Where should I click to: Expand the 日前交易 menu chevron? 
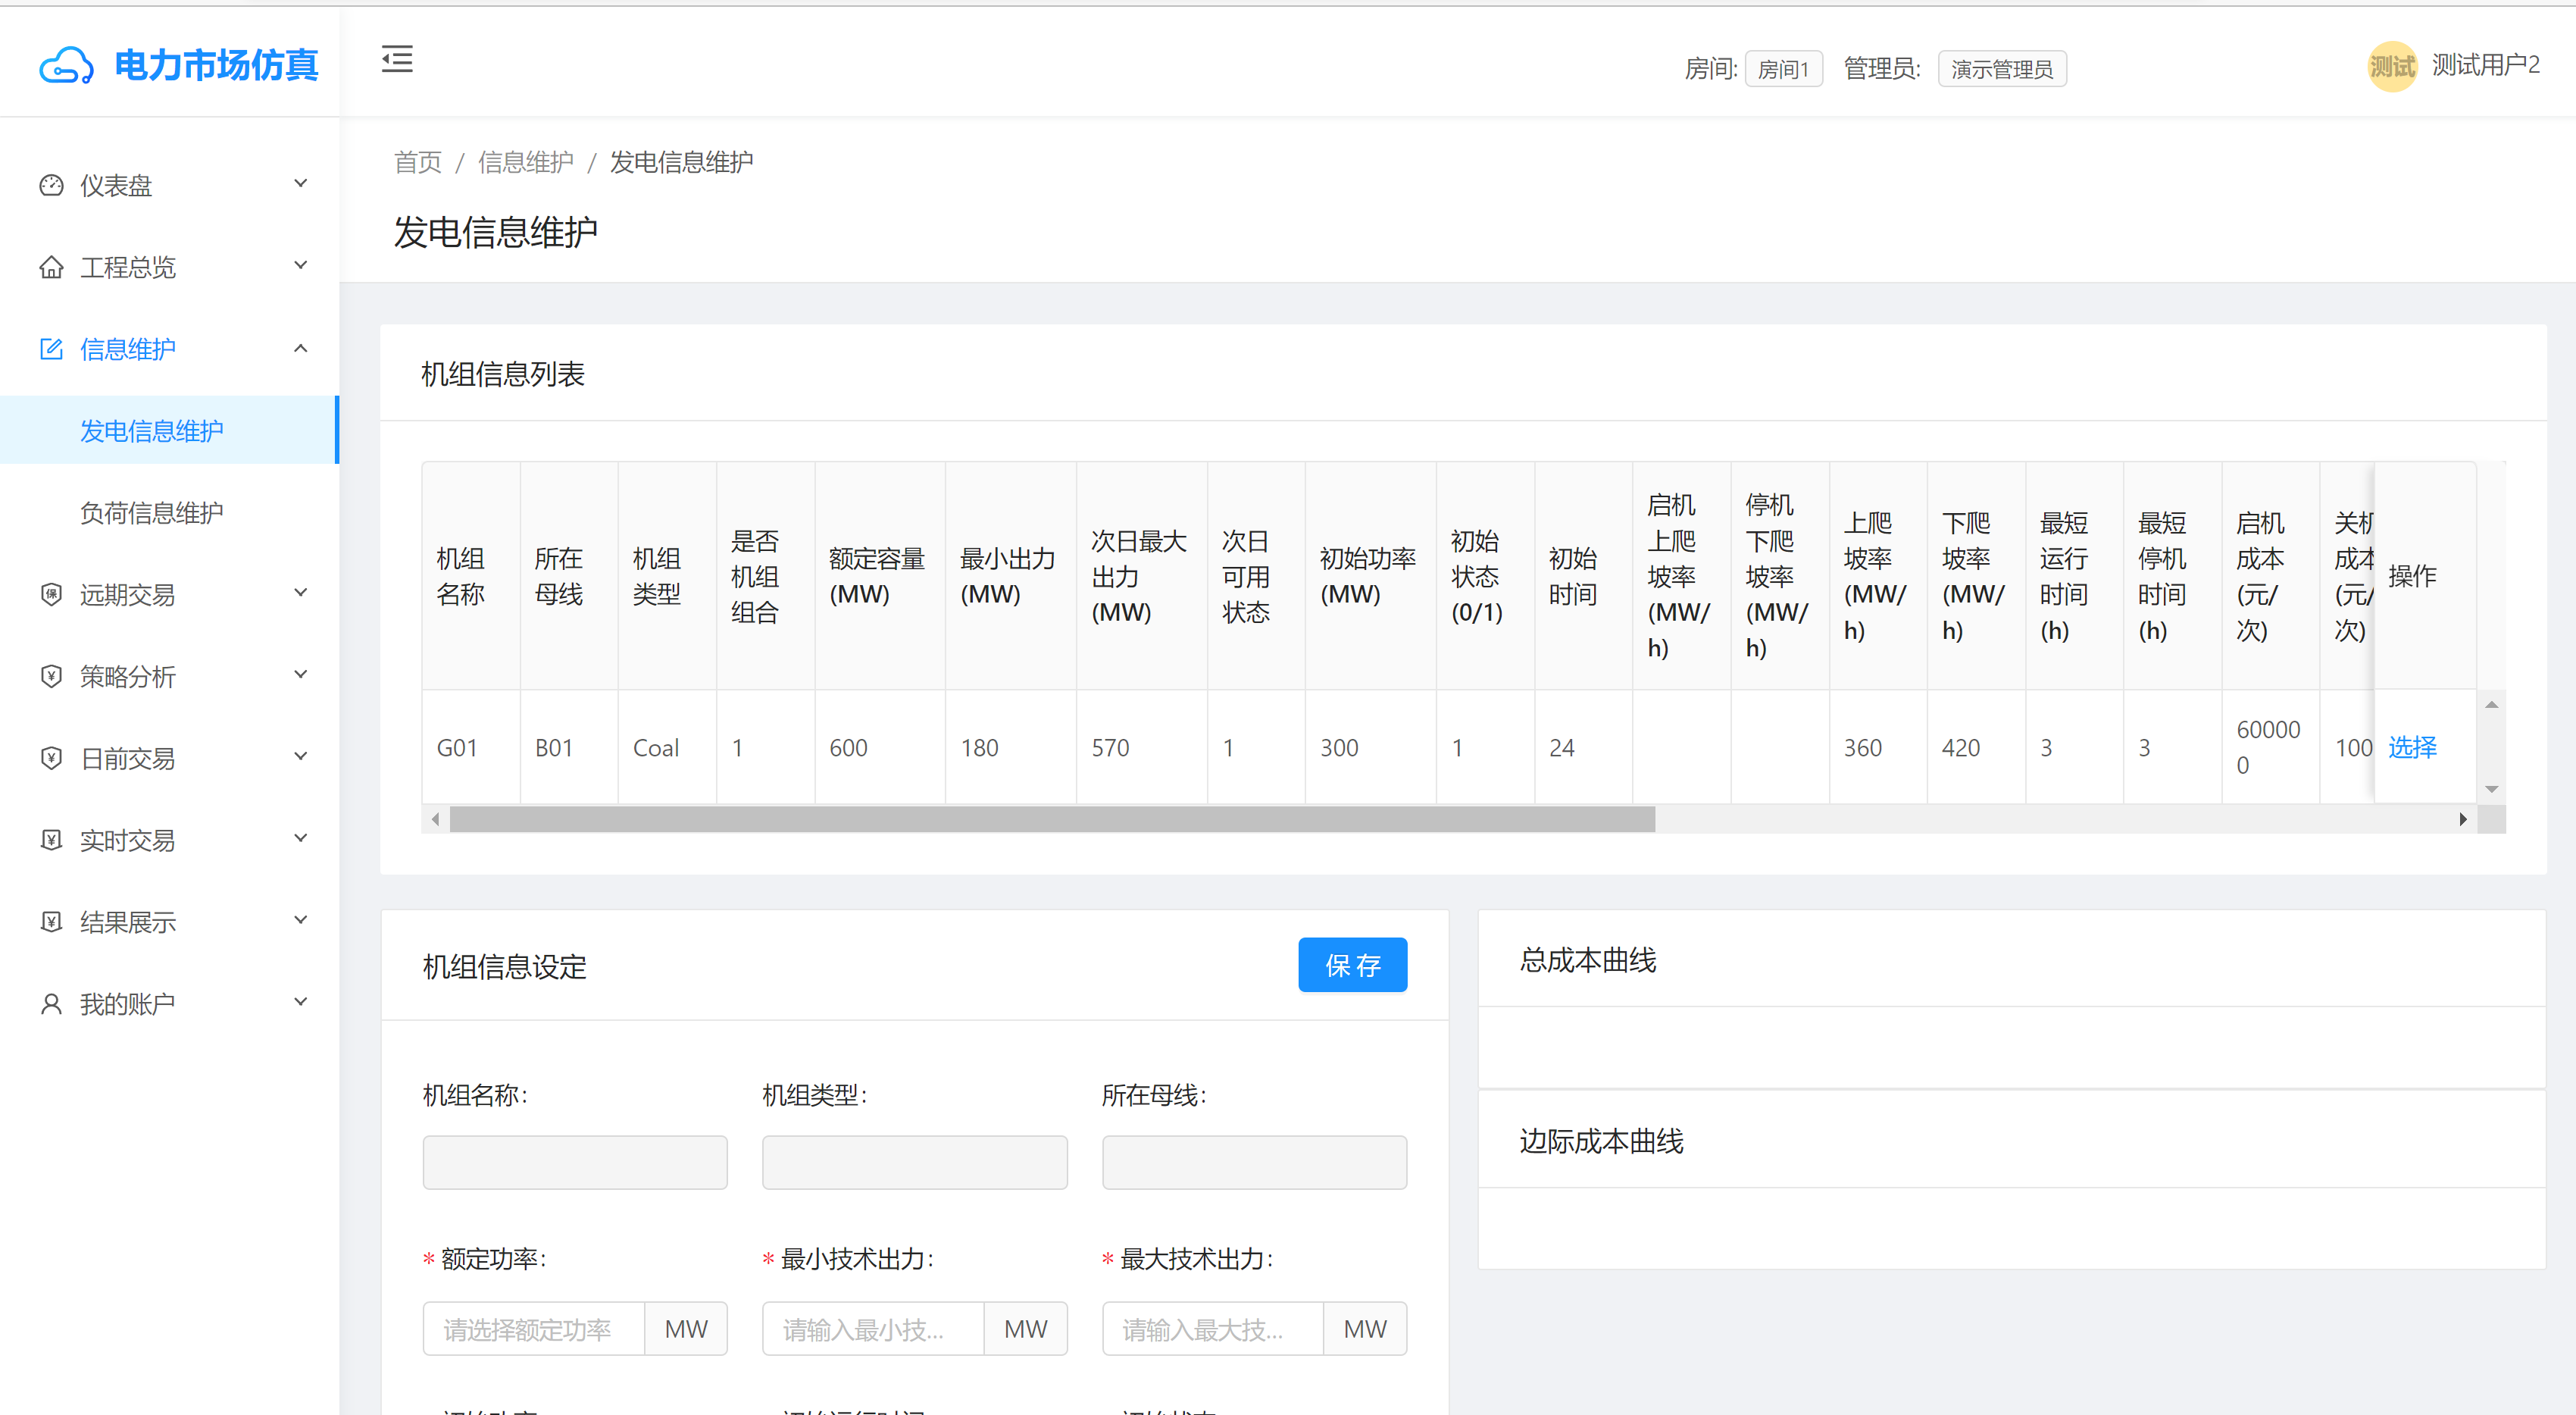click(300, 756)
